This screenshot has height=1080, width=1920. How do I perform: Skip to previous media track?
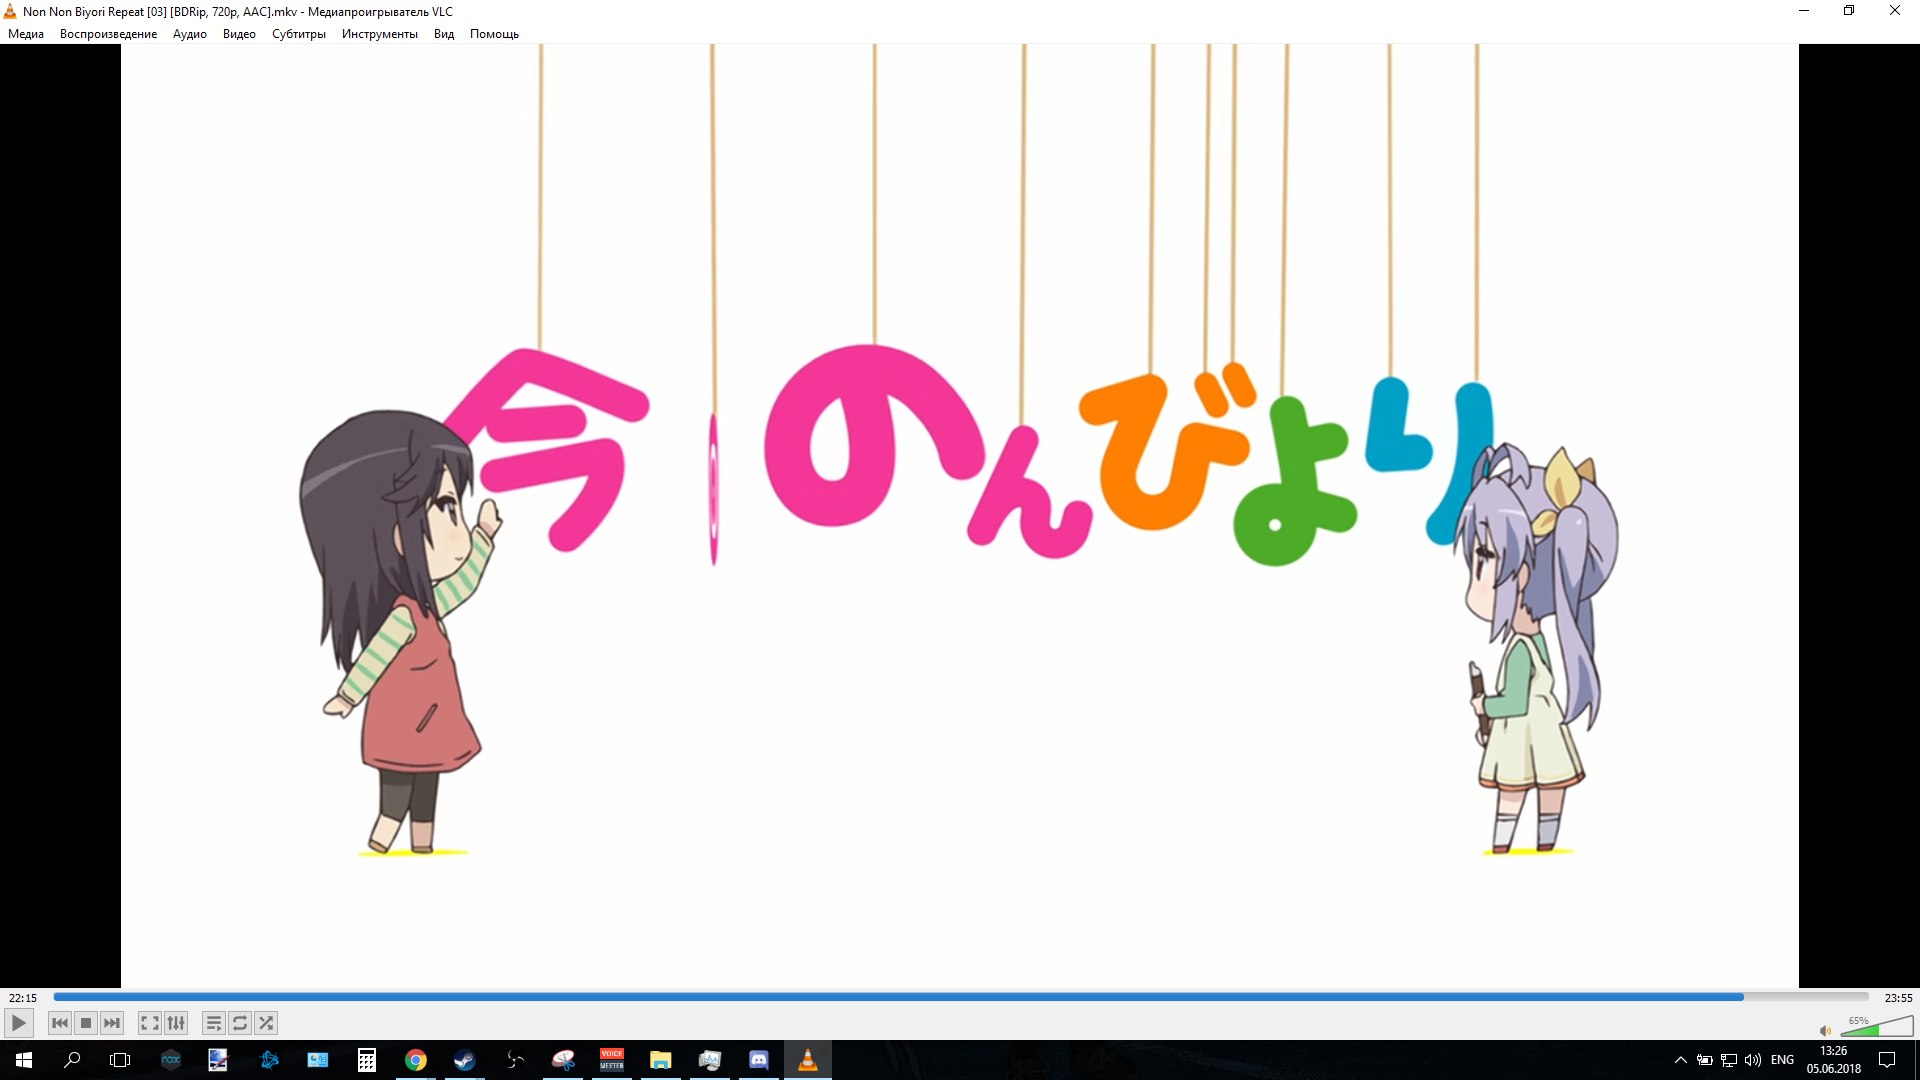pos(60,1023)
